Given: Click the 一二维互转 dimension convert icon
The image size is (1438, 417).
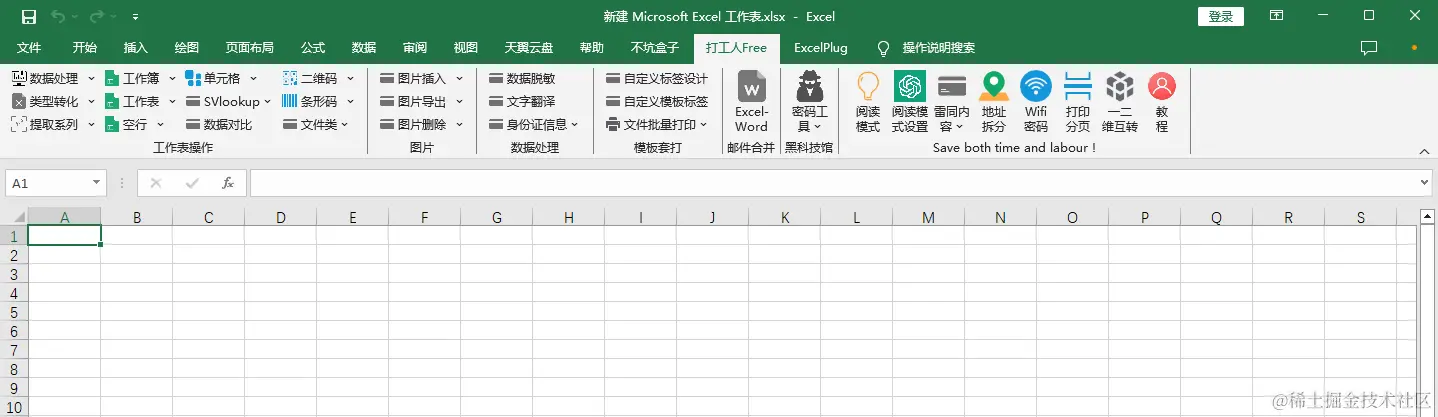Looking at the screenshot, I should [1120, 102].
